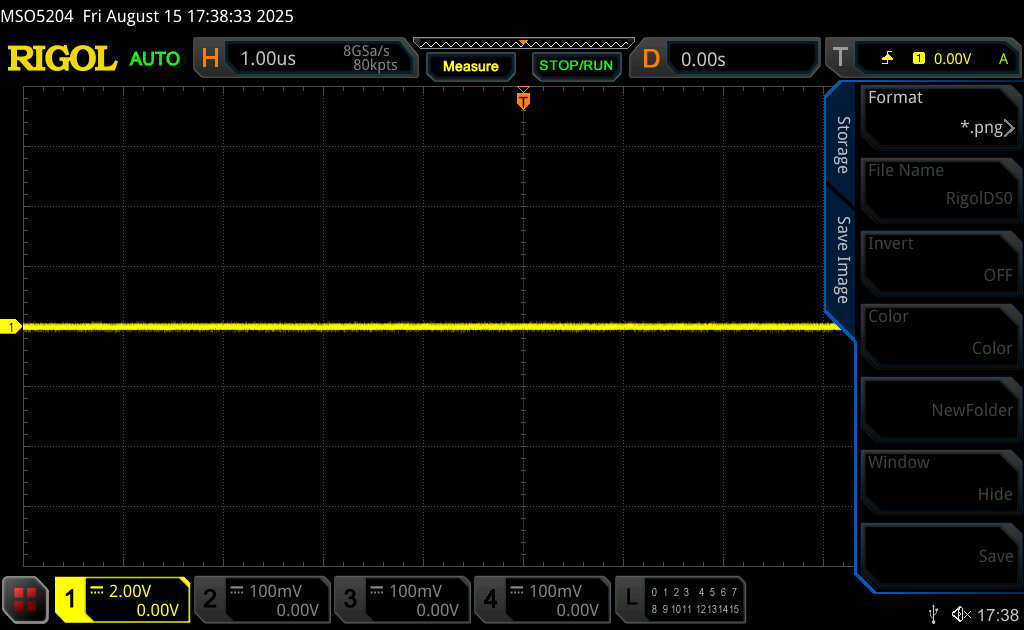This screenshot has width=1024, height=630.
Task: Open the delay D 0.00s setting
Action: [724, 59]
